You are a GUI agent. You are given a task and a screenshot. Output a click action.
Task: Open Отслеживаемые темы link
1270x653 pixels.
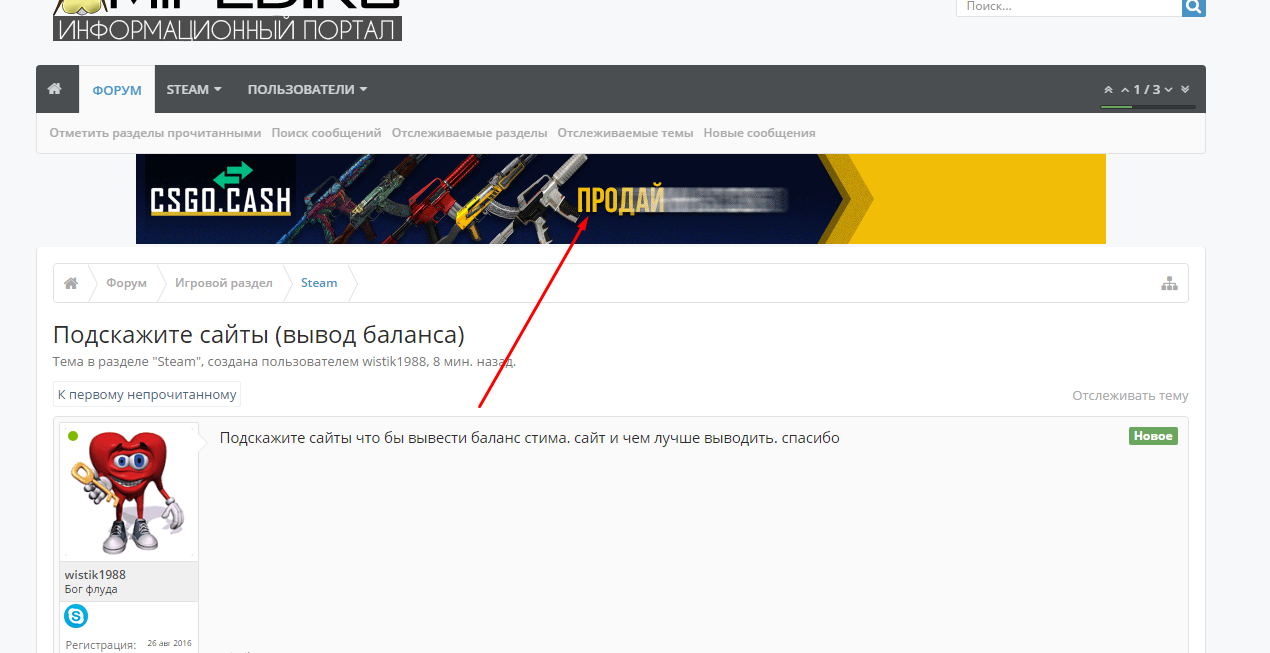click(625, 133)
